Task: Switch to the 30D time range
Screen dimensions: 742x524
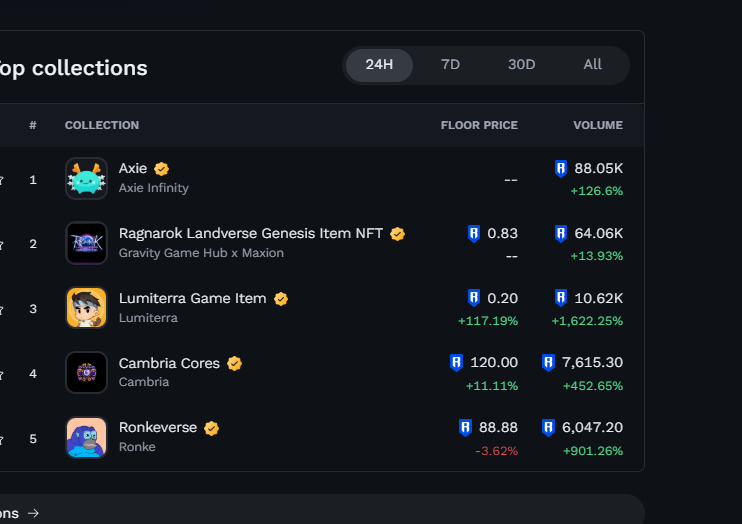Action: tap(521, 65)
